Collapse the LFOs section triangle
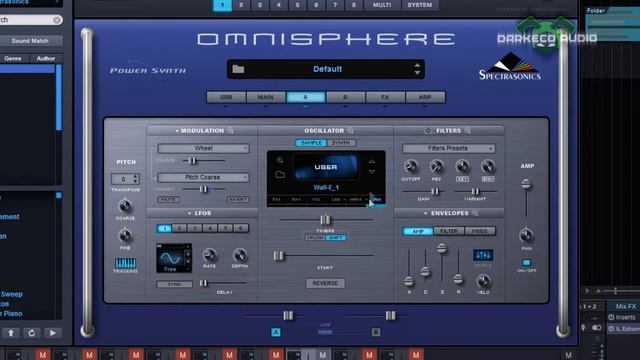Screen dimensions: 640x360 point(189,213)
